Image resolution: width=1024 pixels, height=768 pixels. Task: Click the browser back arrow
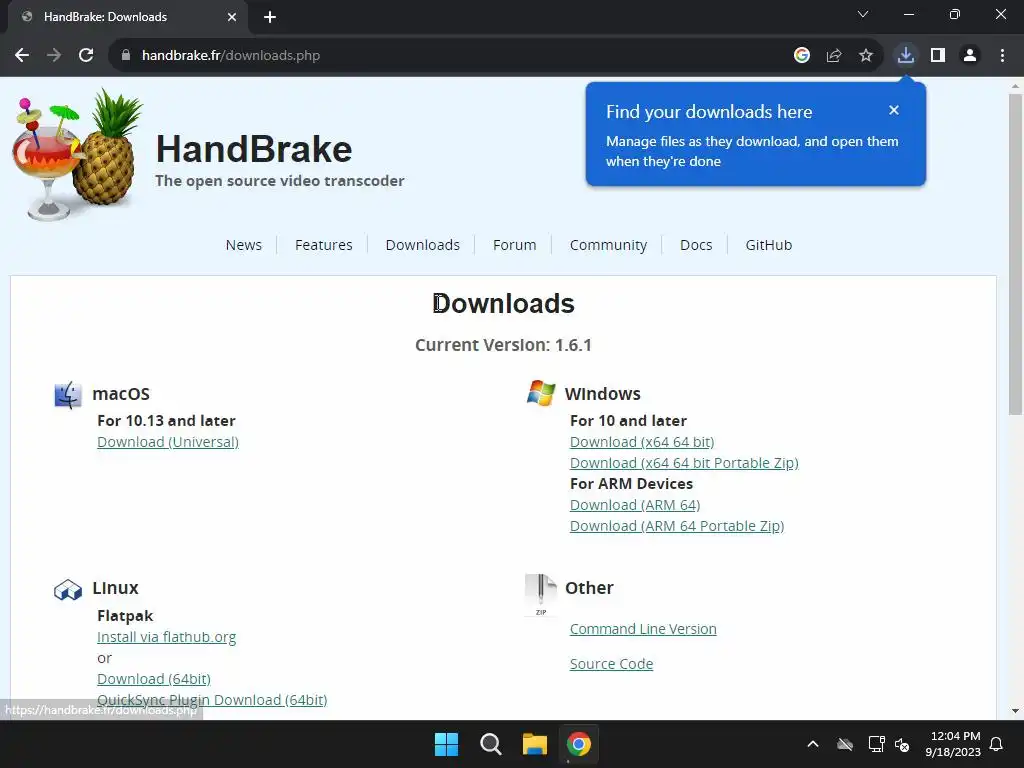tap(22, 56)
